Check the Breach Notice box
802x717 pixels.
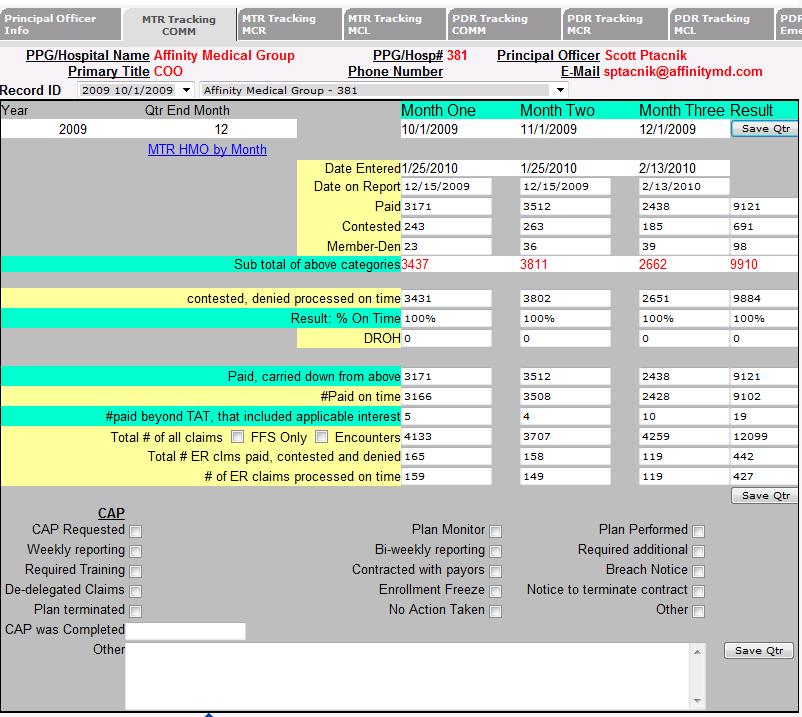[x=699, y=571]
